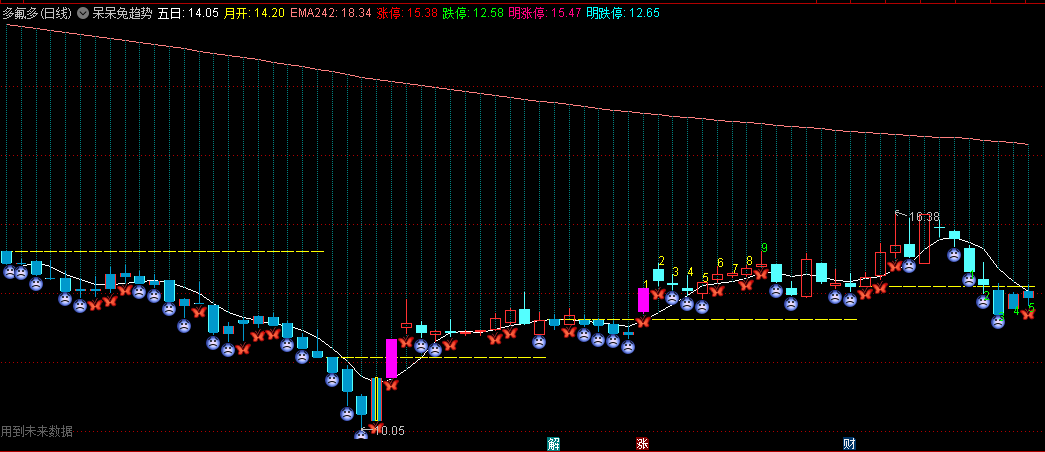1045x452 pixels.
Task: Click the cyan 明跌停 value
Action: coord(622,13)
